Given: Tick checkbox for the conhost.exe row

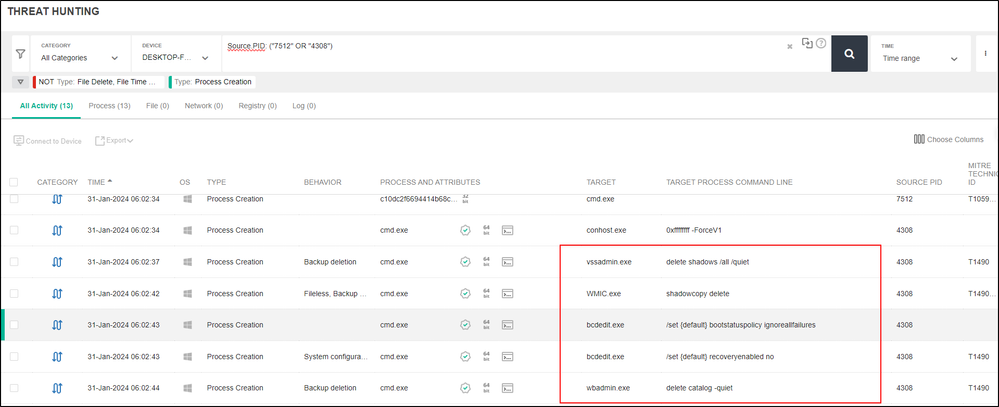Looking at the screenshot, I should tap(14, 230).
